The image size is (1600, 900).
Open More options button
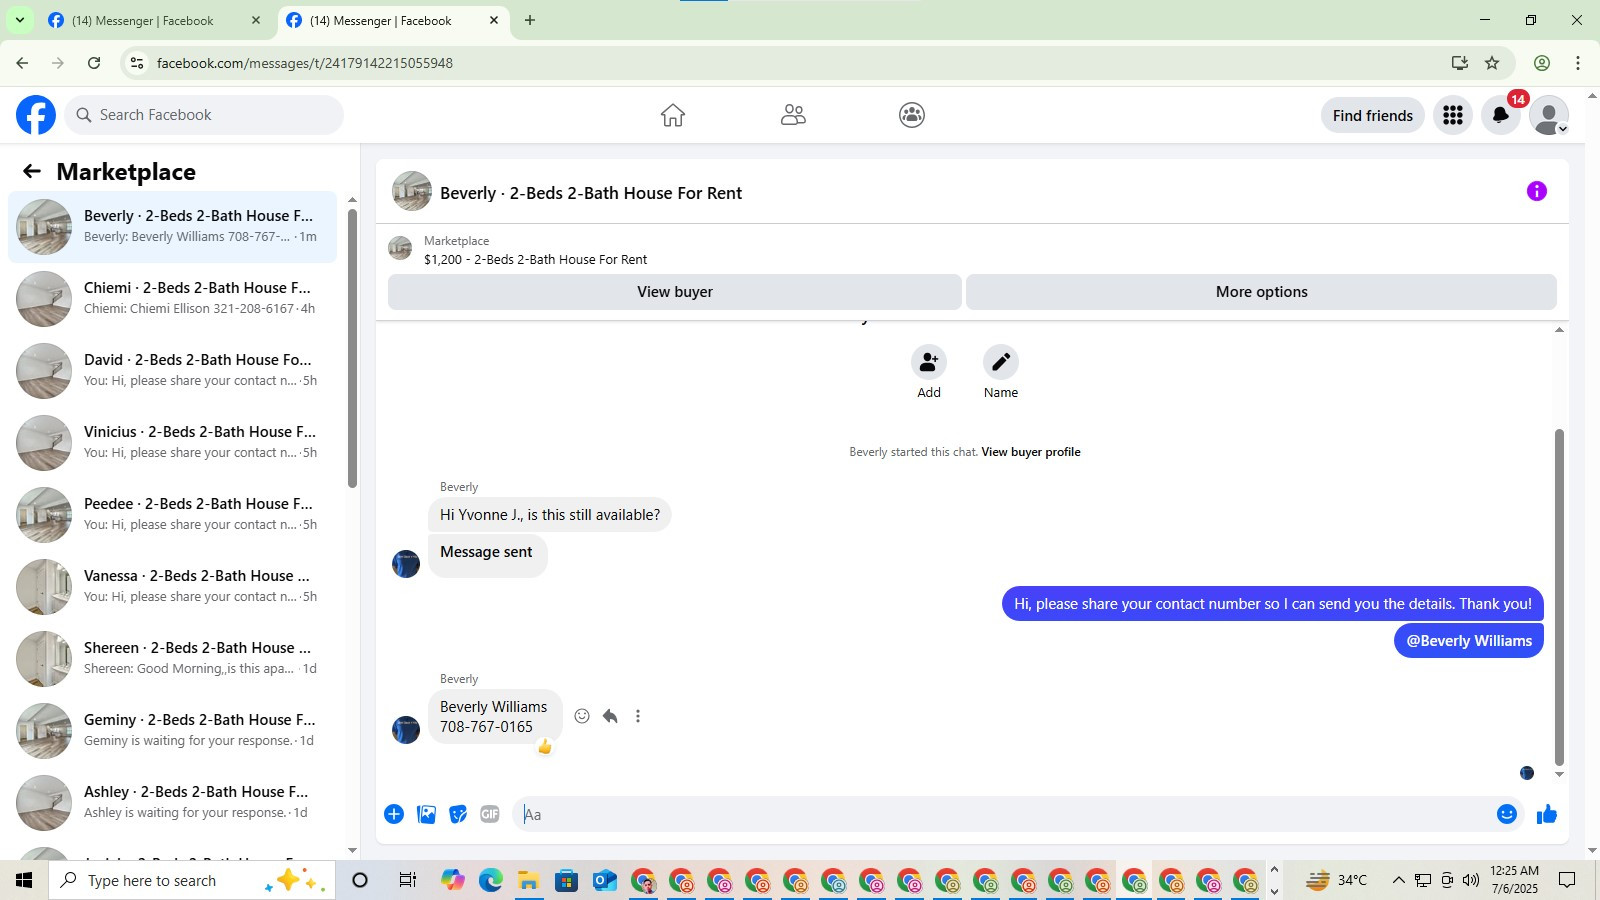coord(1261,292)
